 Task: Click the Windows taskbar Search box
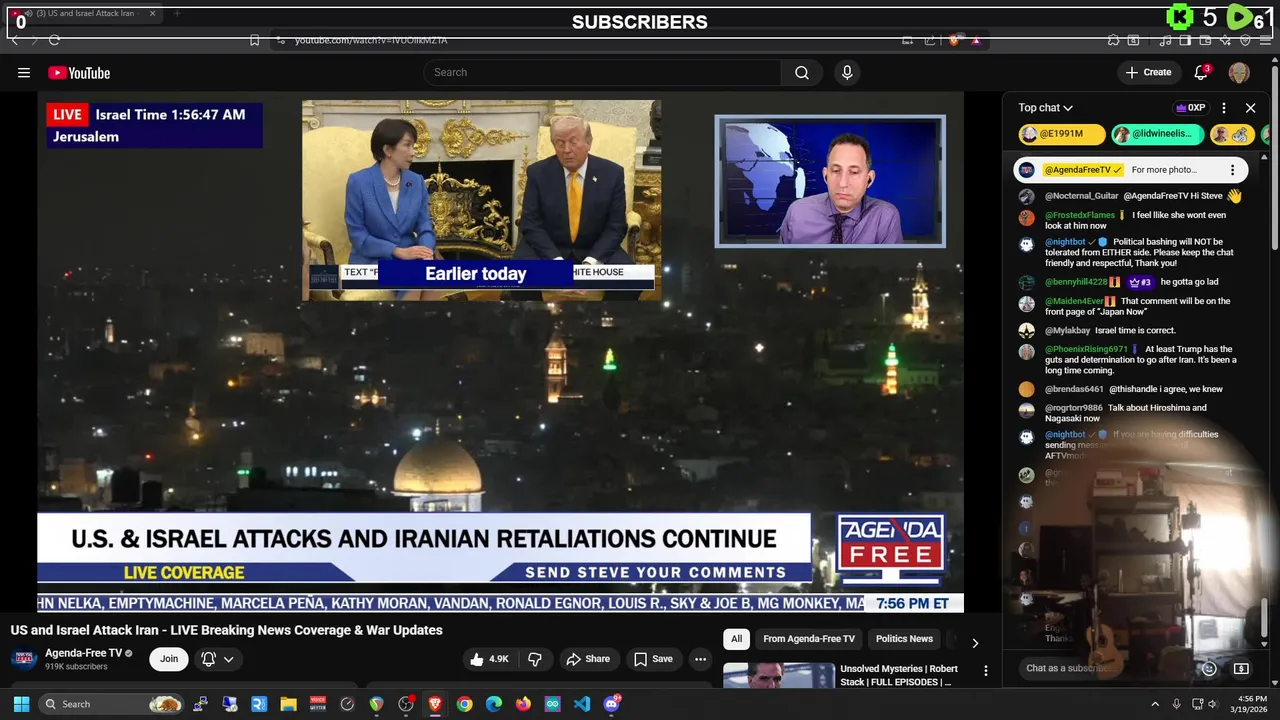click(x=112, y=704)
